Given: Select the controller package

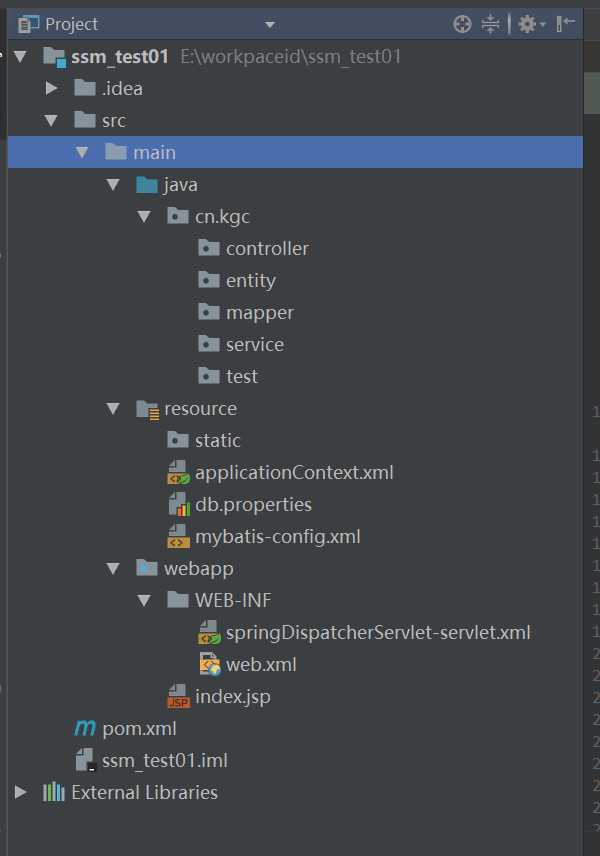Looking at the screenshot, I should (x=267, y=248).
